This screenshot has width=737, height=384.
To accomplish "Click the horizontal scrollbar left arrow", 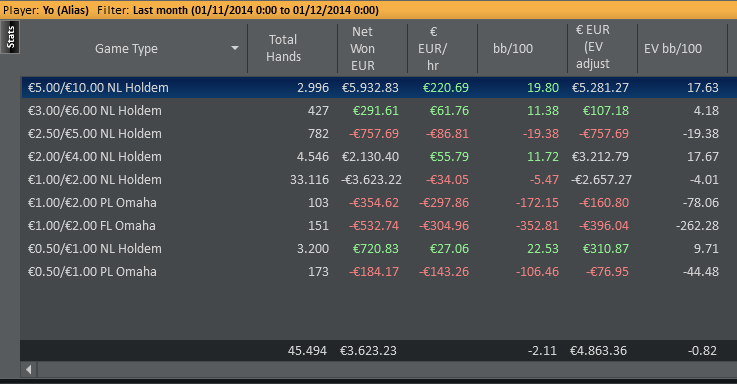I will tap(29, 369).
